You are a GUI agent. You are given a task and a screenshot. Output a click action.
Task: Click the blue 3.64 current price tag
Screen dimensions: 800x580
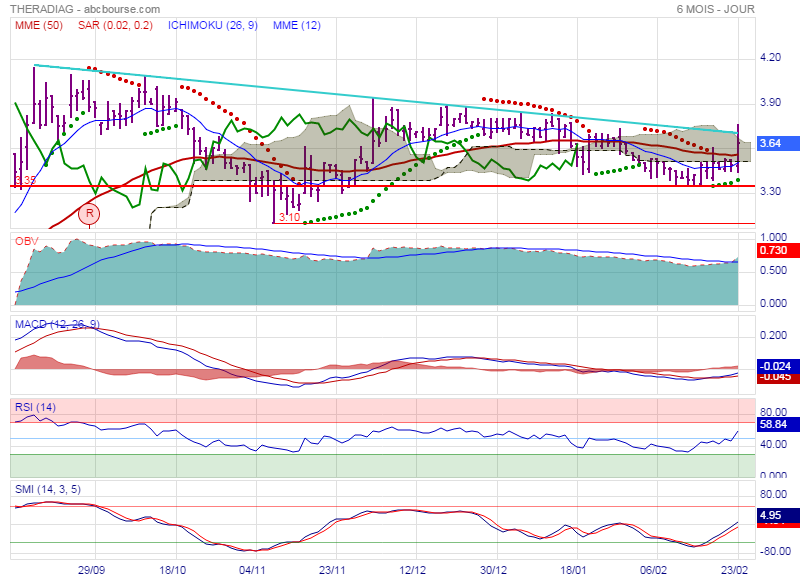click(x=778, y=143)
